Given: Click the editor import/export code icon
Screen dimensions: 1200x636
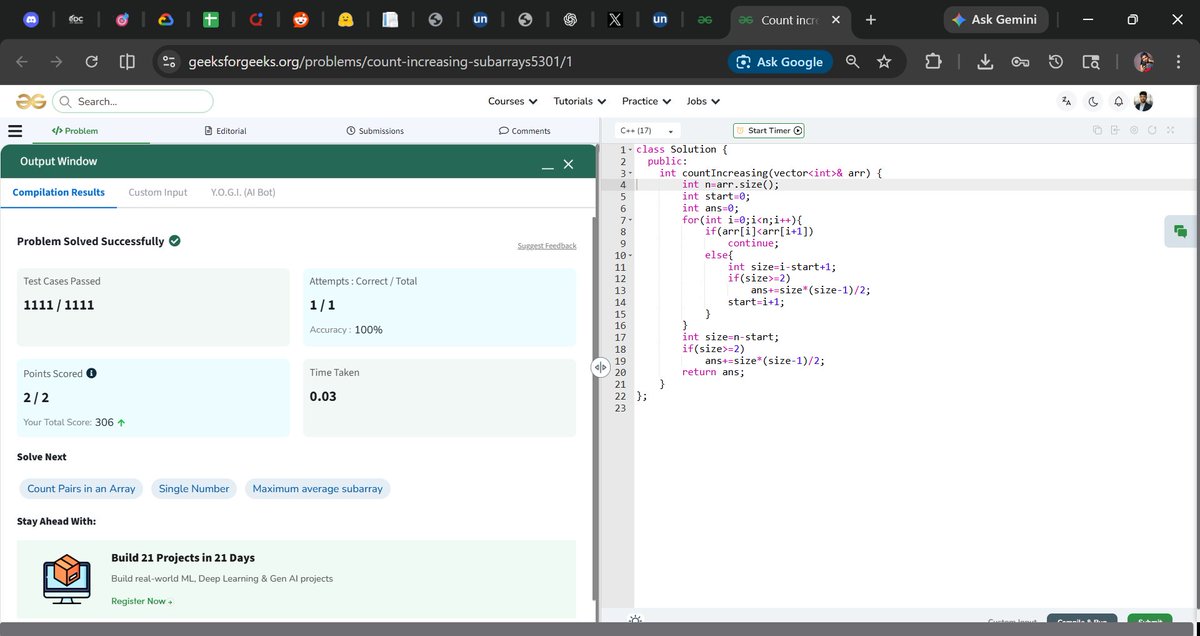Looking at the screenshot, I should coord(1115,131).
